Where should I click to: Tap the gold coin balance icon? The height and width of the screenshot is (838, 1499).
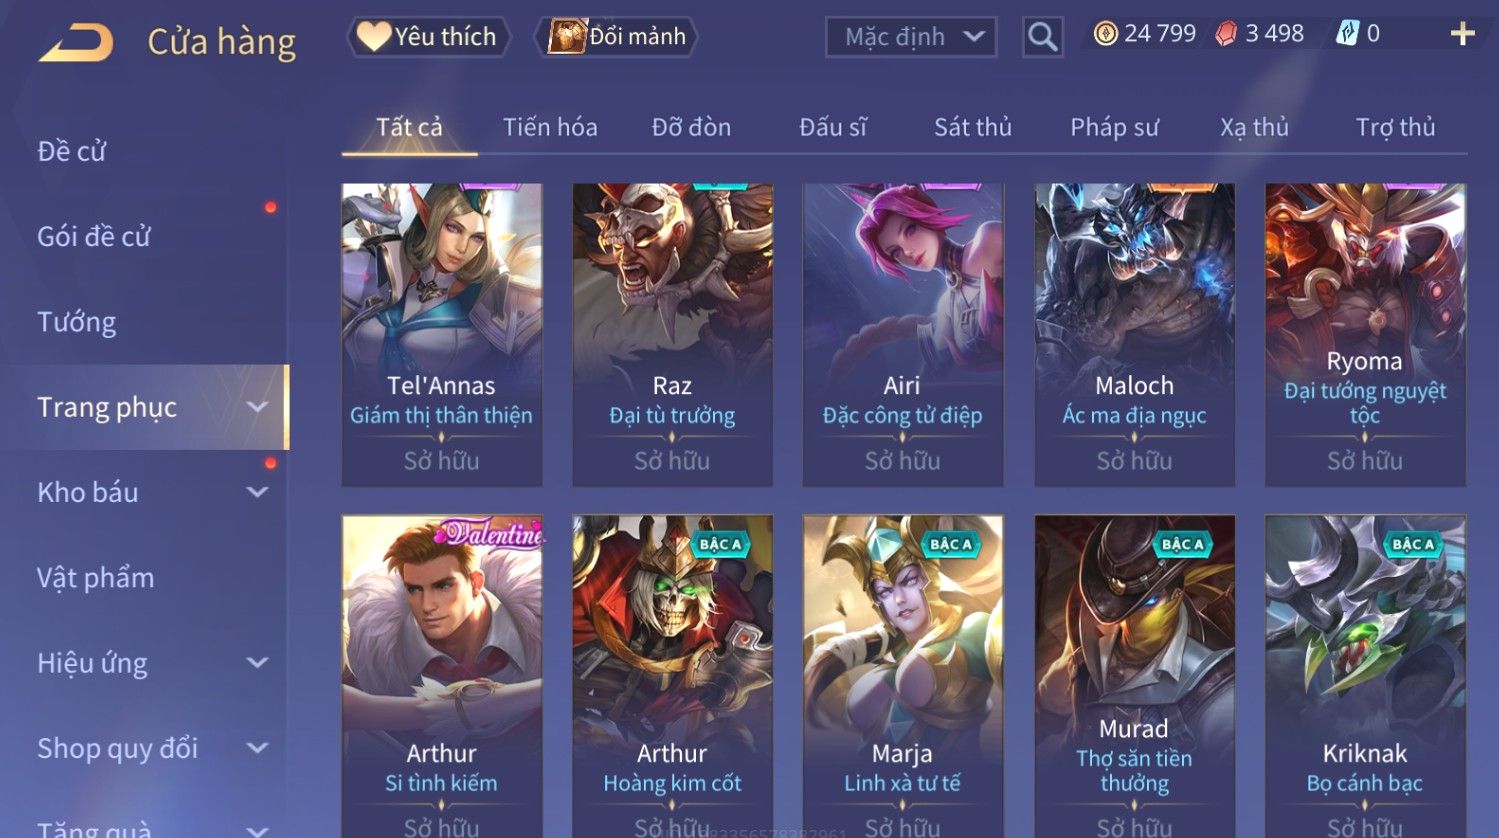point(1105,34)
